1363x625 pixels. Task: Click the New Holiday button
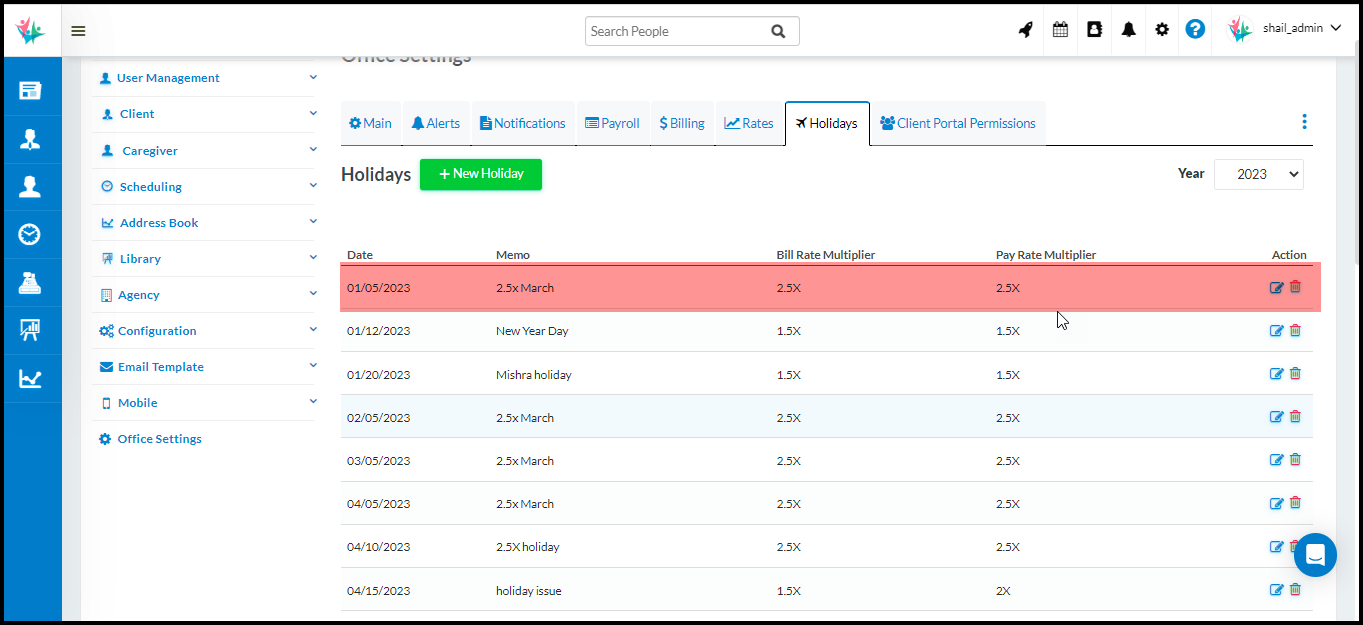(480, 174)
